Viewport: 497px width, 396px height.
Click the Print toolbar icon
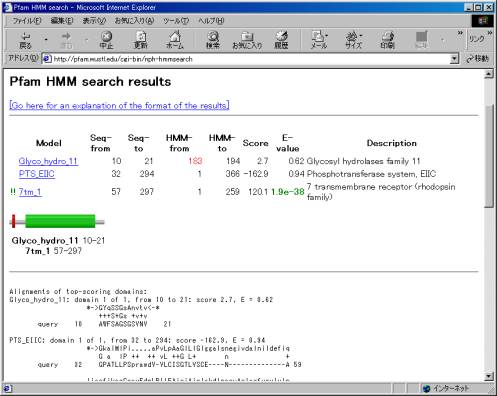point(388,40)
